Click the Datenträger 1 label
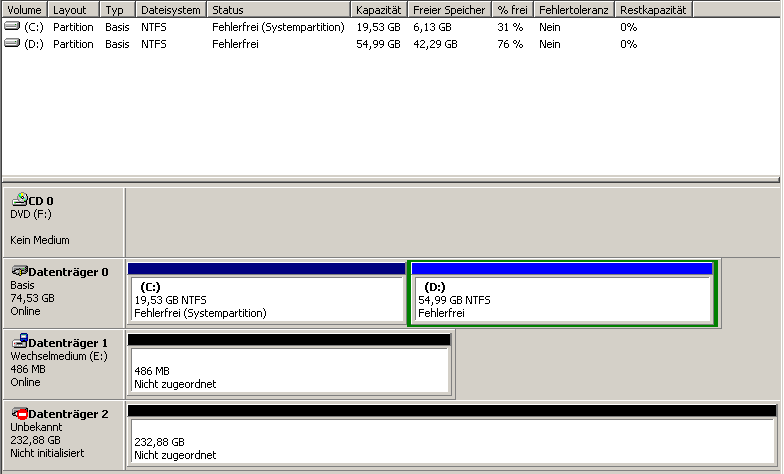 click(68, 343)
